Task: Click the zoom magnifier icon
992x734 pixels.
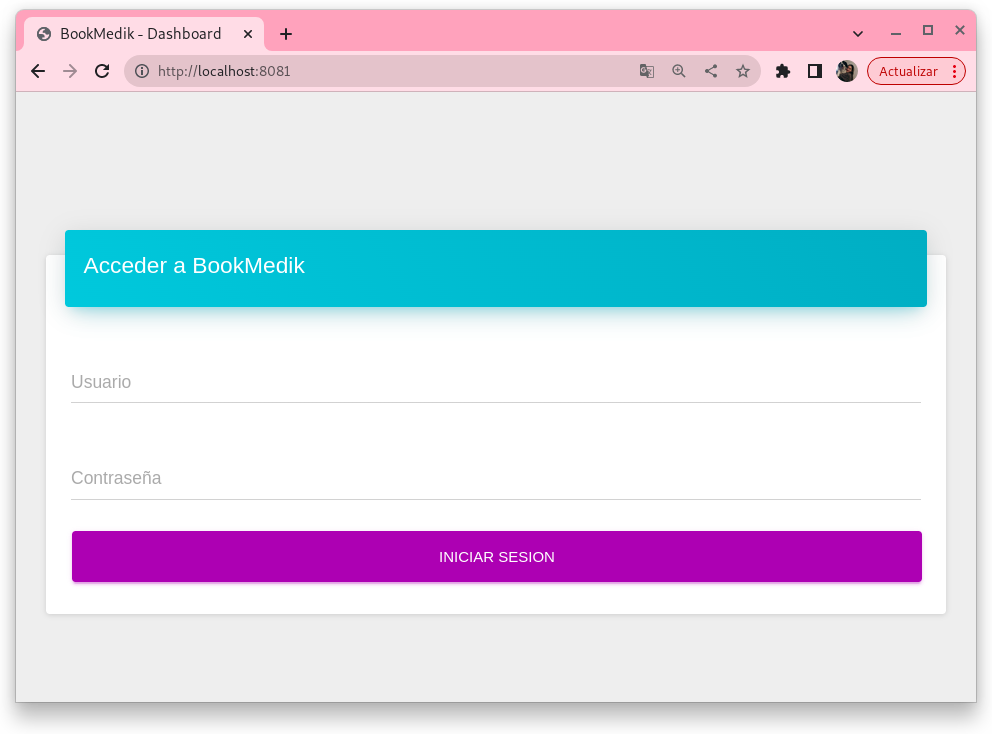Action: click(x=679, y=71)
